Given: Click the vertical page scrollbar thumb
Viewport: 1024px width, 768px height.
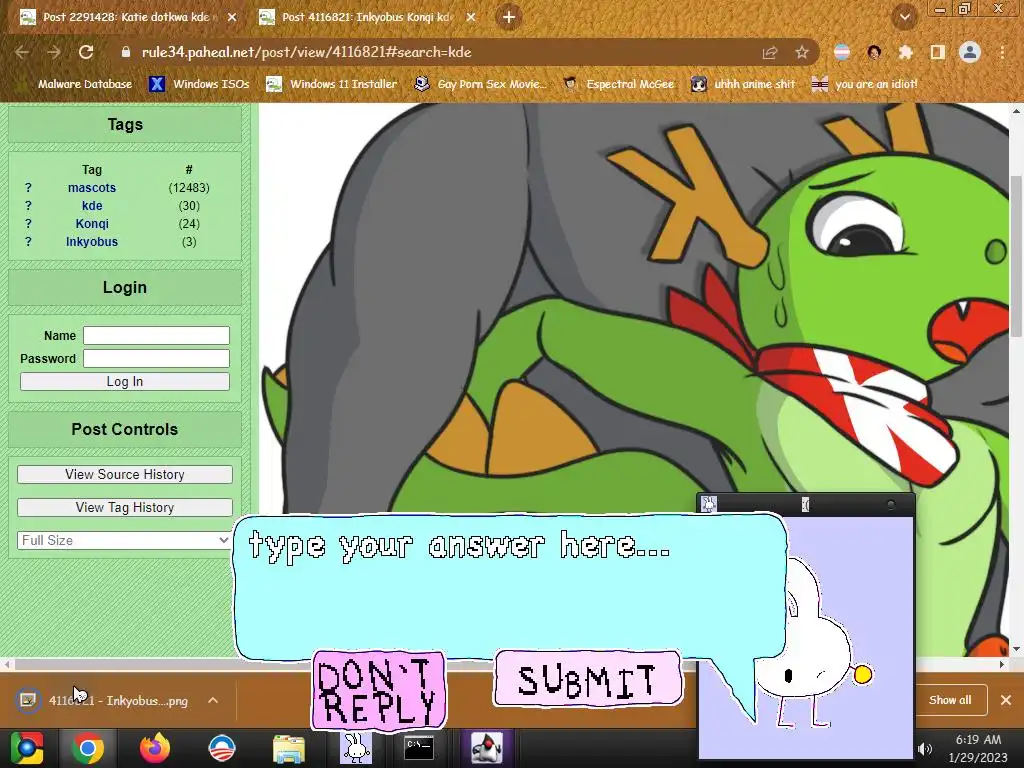Looking at the screenshot, I should coord(1016,256).
